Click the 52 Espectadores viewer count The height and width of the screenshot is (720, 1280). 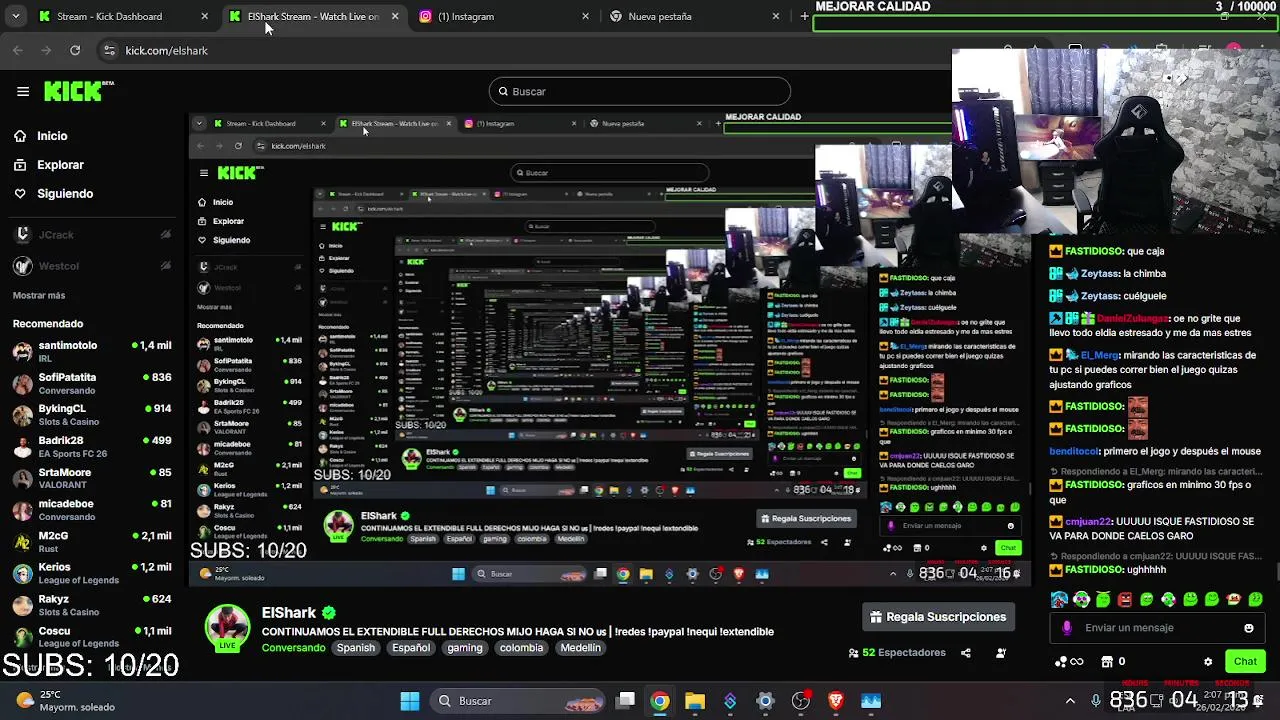[897, 653]
